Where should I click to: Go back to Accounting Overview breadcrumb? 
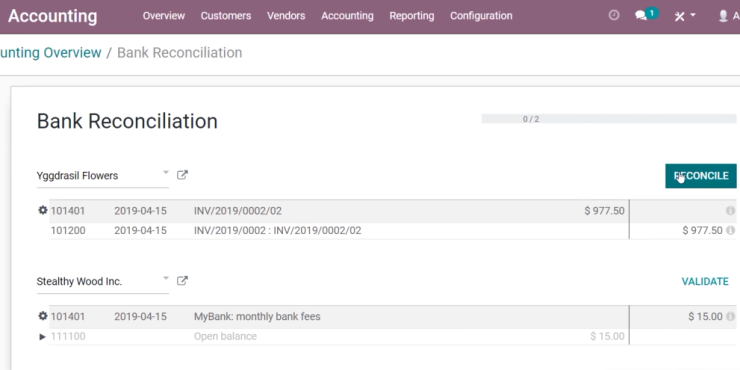tap(50, 52)
